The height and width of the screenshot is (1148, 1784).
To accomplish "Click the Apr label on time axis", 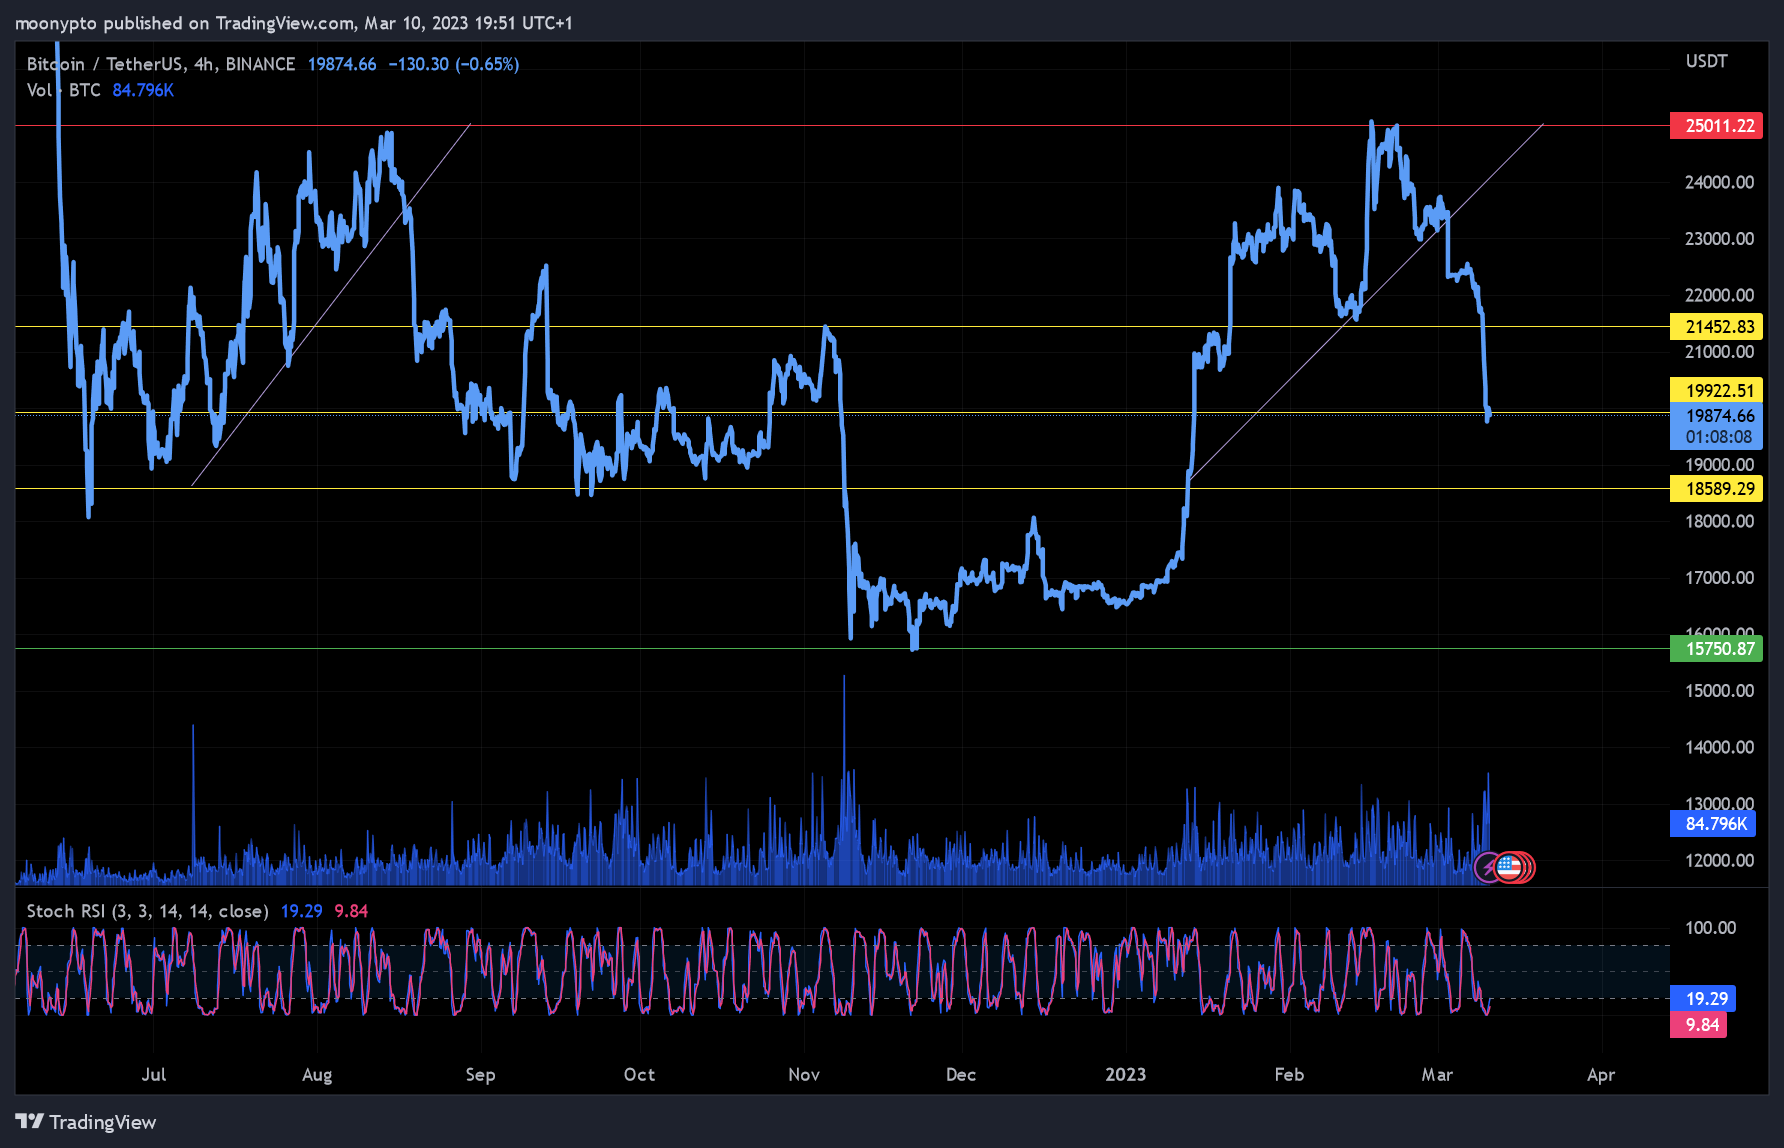I will pos(1602,1075).
